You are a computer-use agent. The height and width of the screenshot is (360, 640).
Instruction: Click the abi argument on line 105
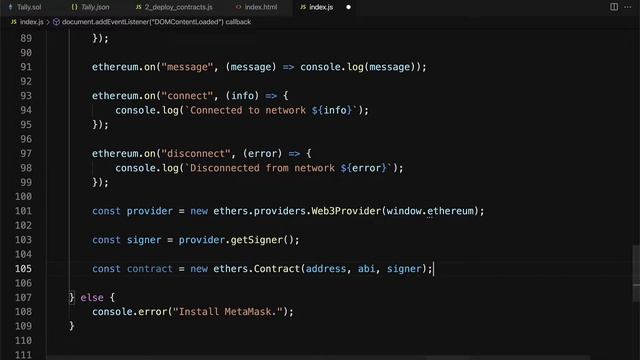(366, 269)
